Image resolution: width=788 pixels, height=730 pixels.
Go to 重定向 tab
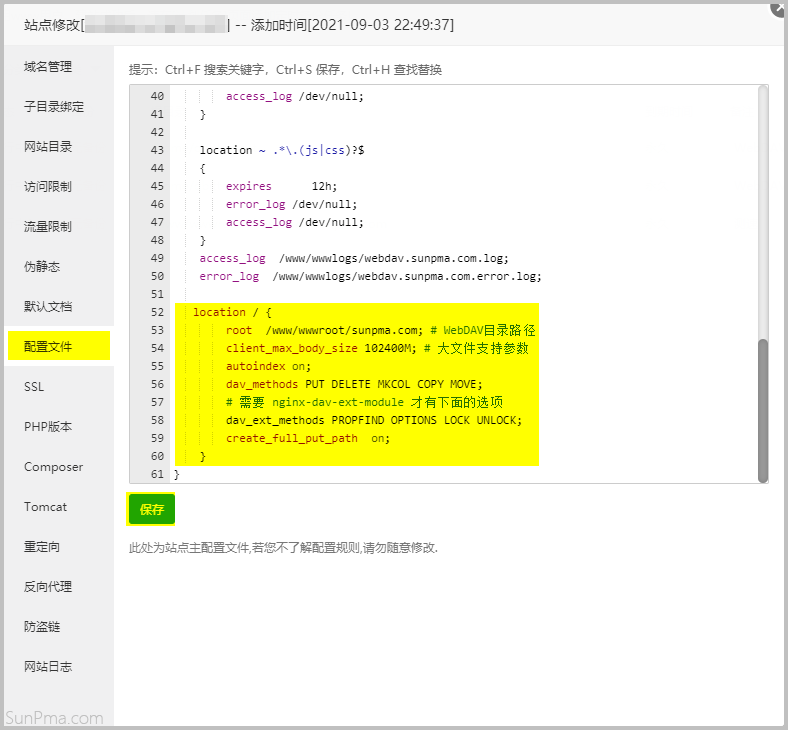tap(42, 547)
